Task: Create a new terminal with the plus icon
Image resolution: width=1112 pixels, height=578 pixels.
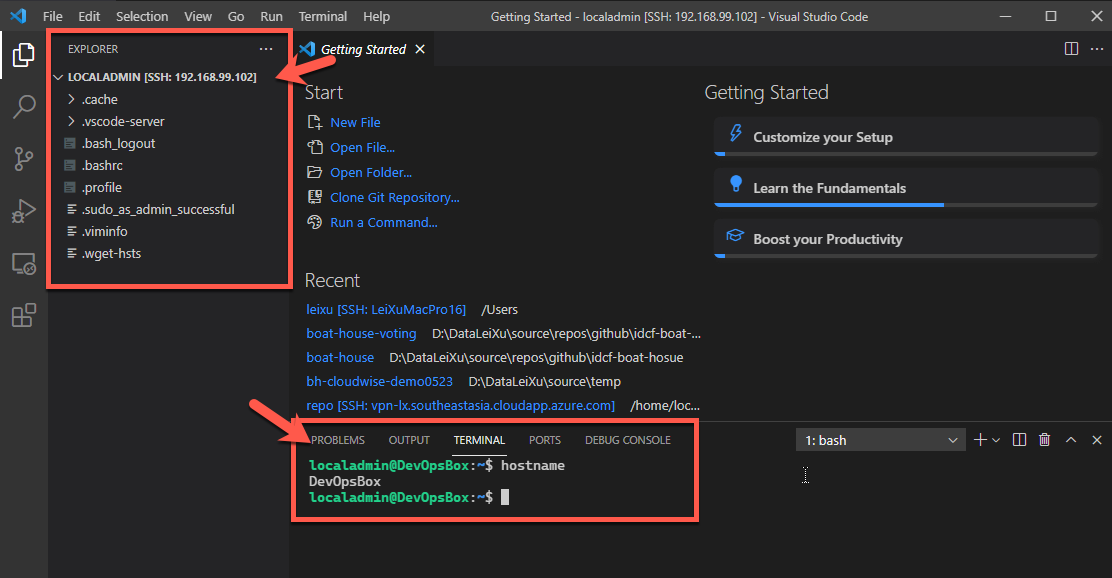Action: tap(980, 440)
